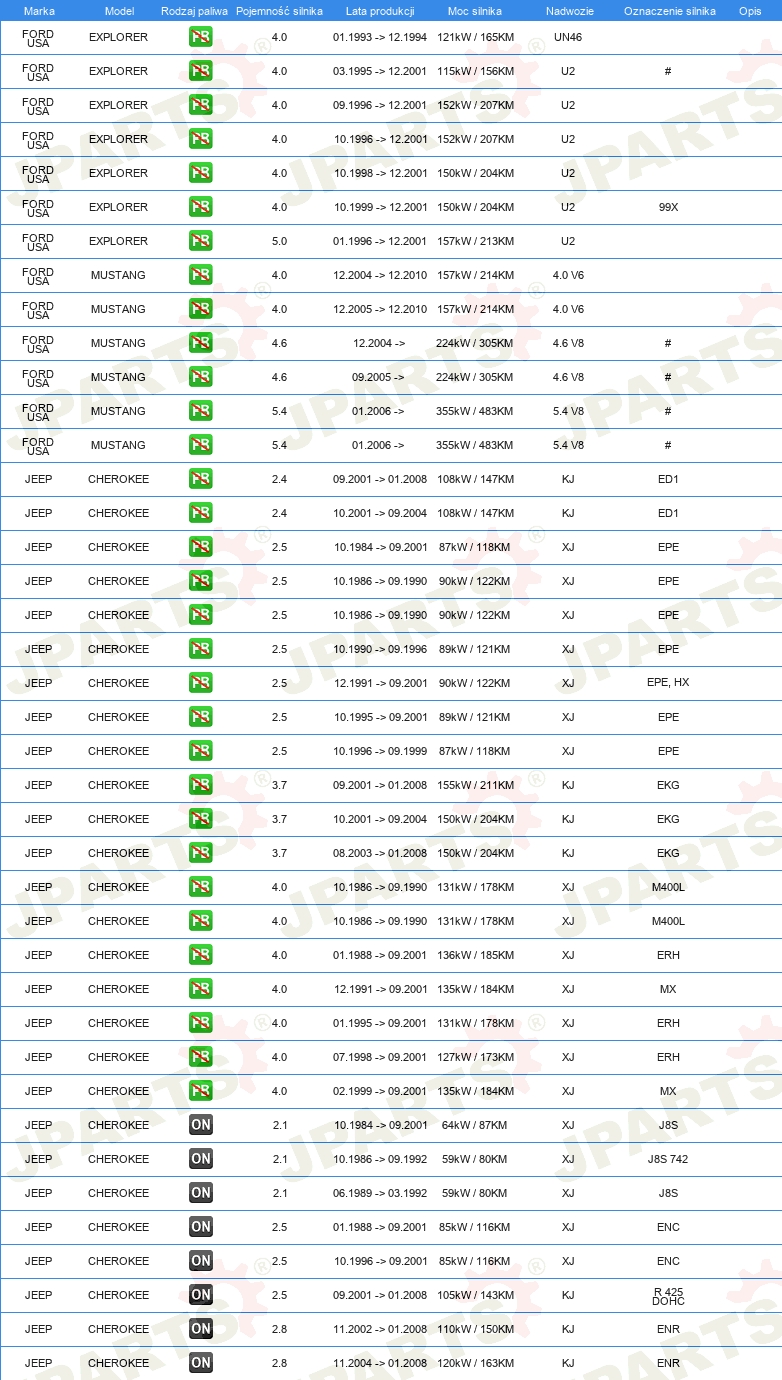The width and height of the screenshot is (782, 1380).
Task: Click petrol icon in Explorer 115kW / 156KM row
Action: coord(200,71)
